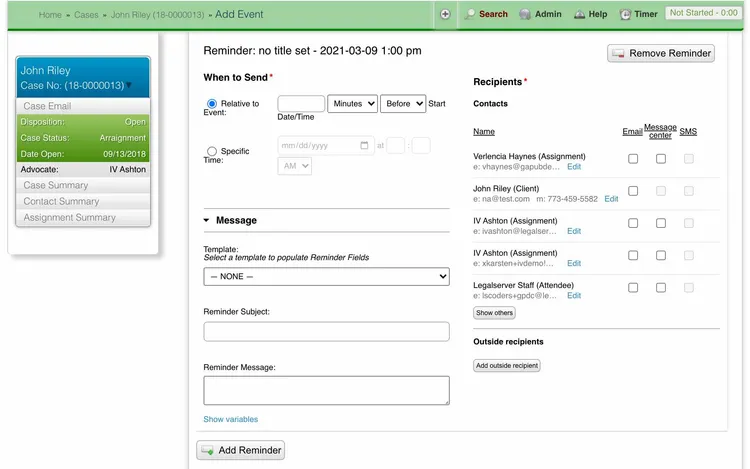The width and height of the screenshot is (750, 469).
Task: Click the minutes input box for specific time
Action: click(421, 145)
